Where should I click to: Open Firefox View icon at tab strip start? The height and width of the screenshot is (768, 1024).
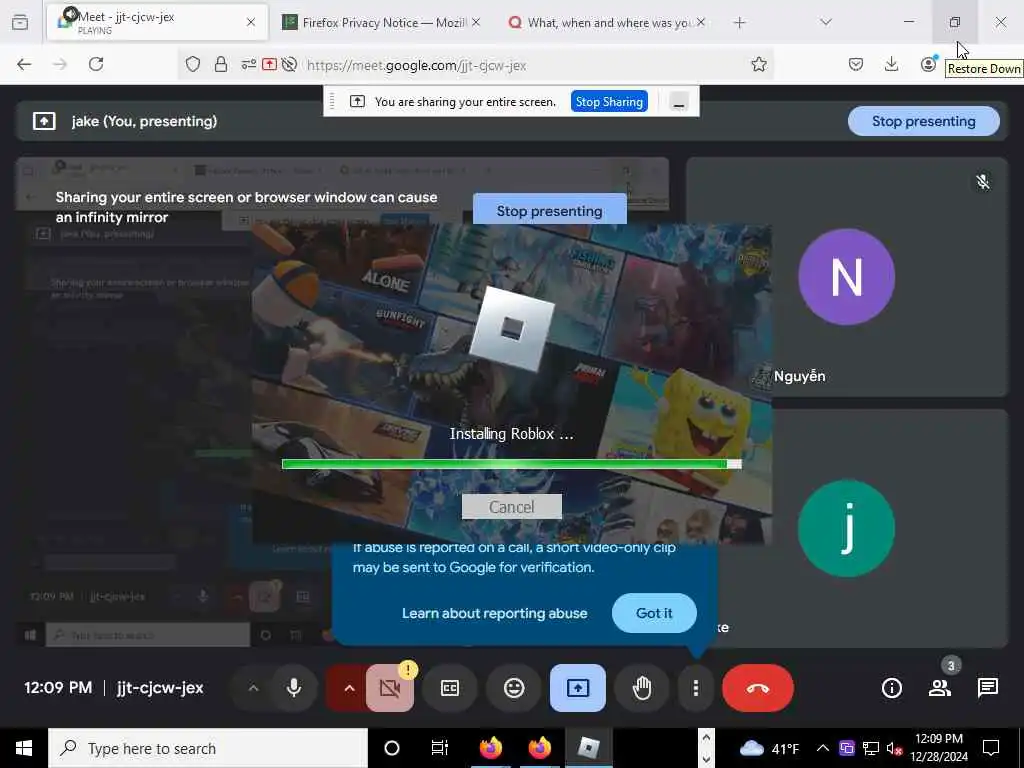pos(20,23)
